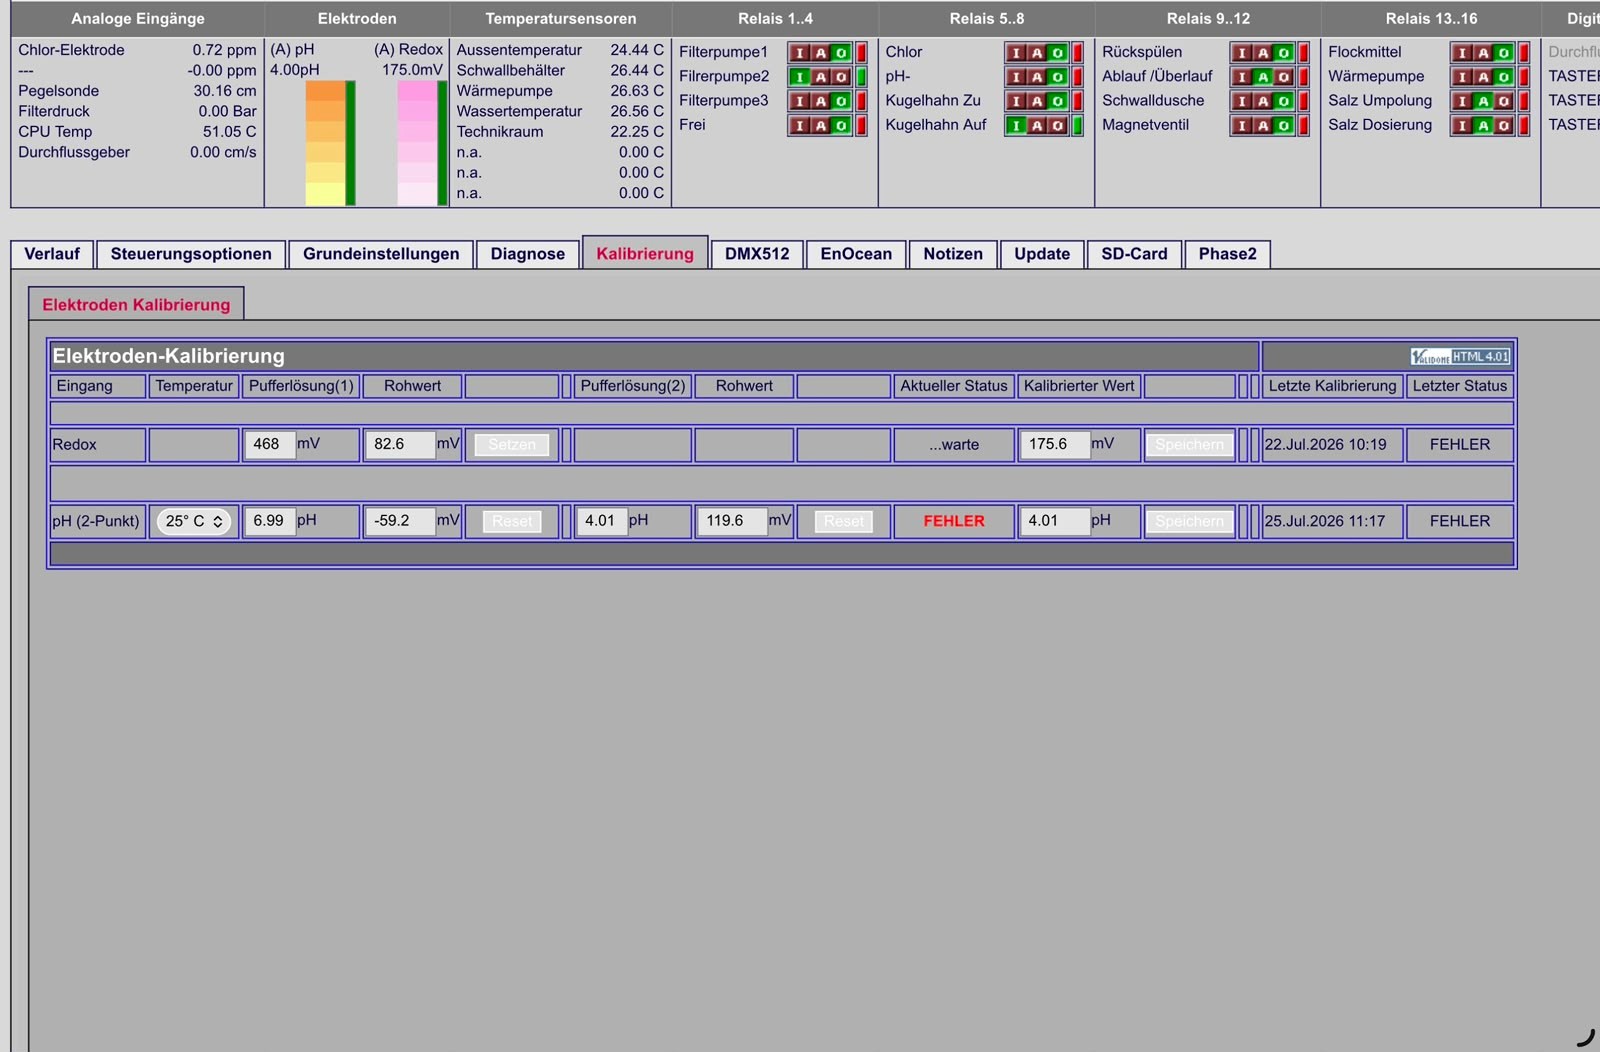
Task: Click Setzen button in Redox row
Action: pyautogui.click(x=512, y=445)
